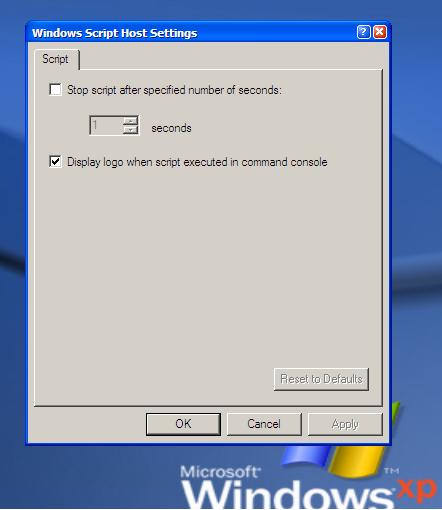Enable the stop script after seconds checkbox
442x510 pixels.
tap(55, 89)
